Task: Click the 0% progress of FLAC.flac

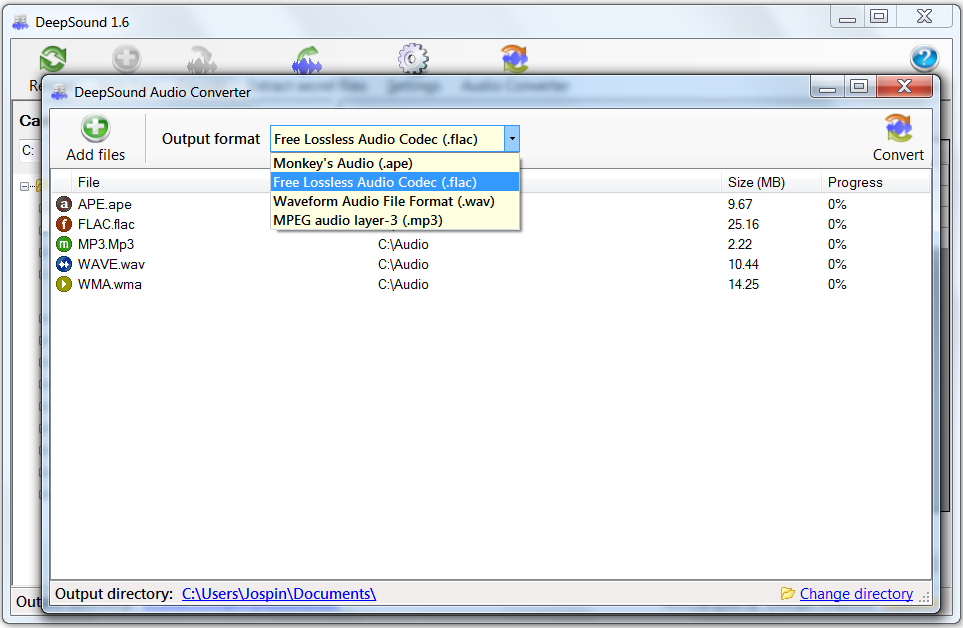Action: coord(836,224)
